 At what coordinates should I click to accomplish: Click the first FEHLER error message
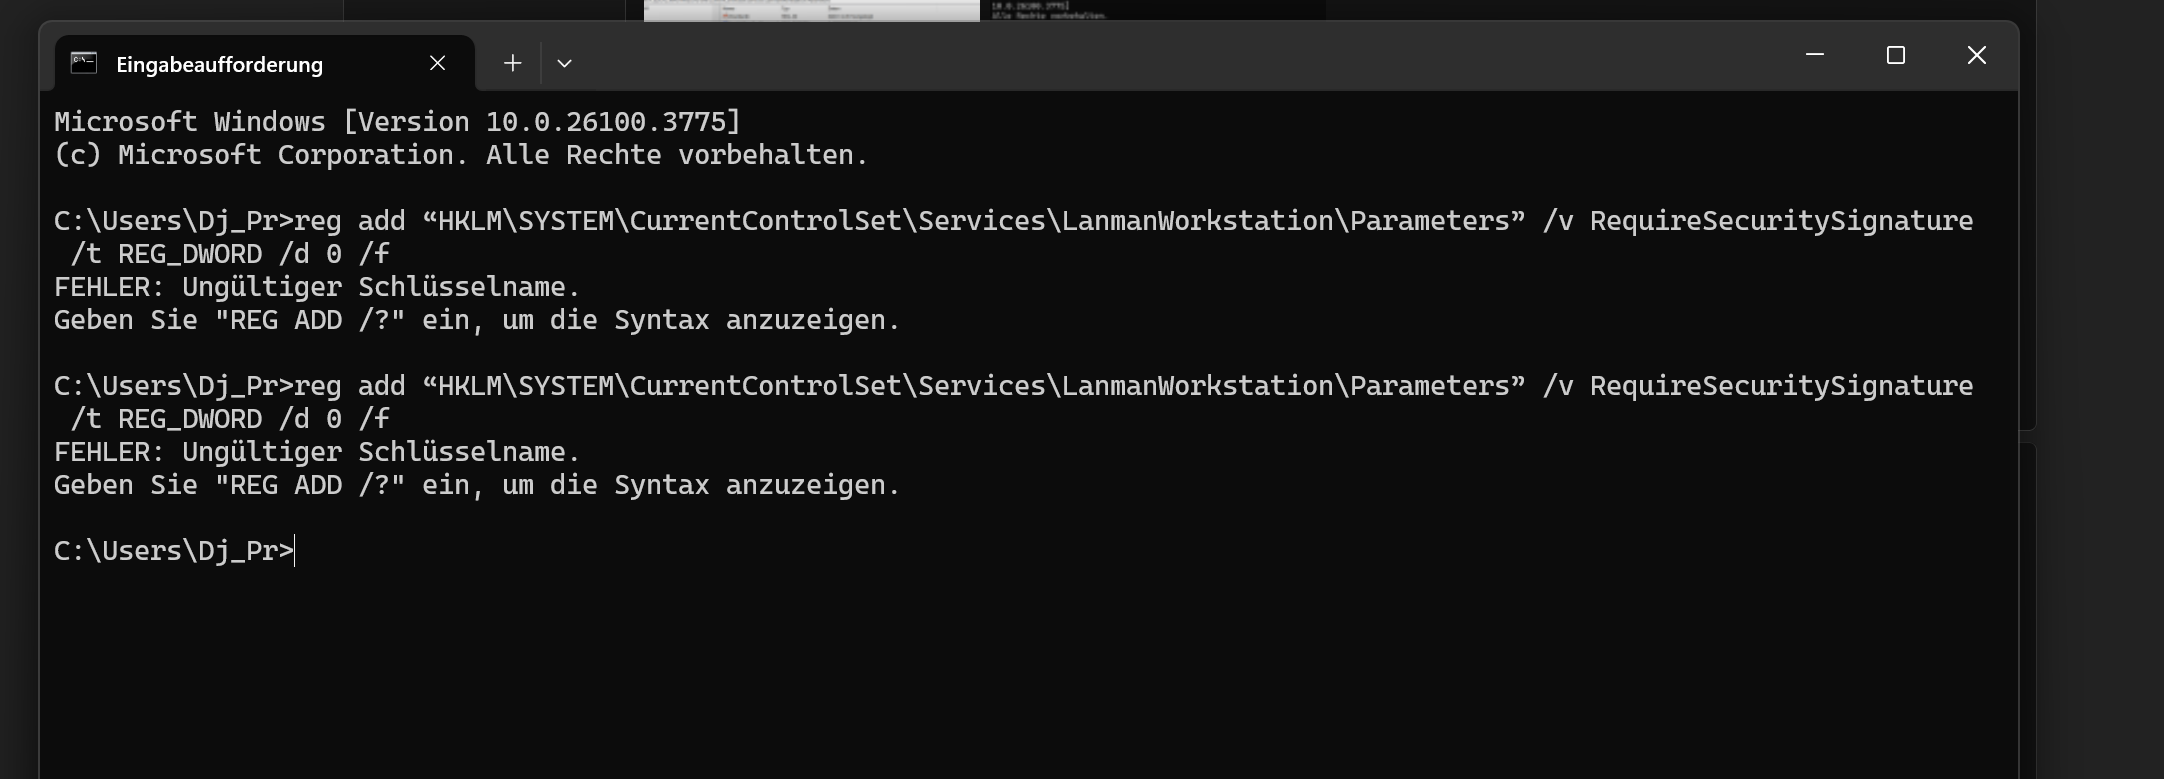317,287
